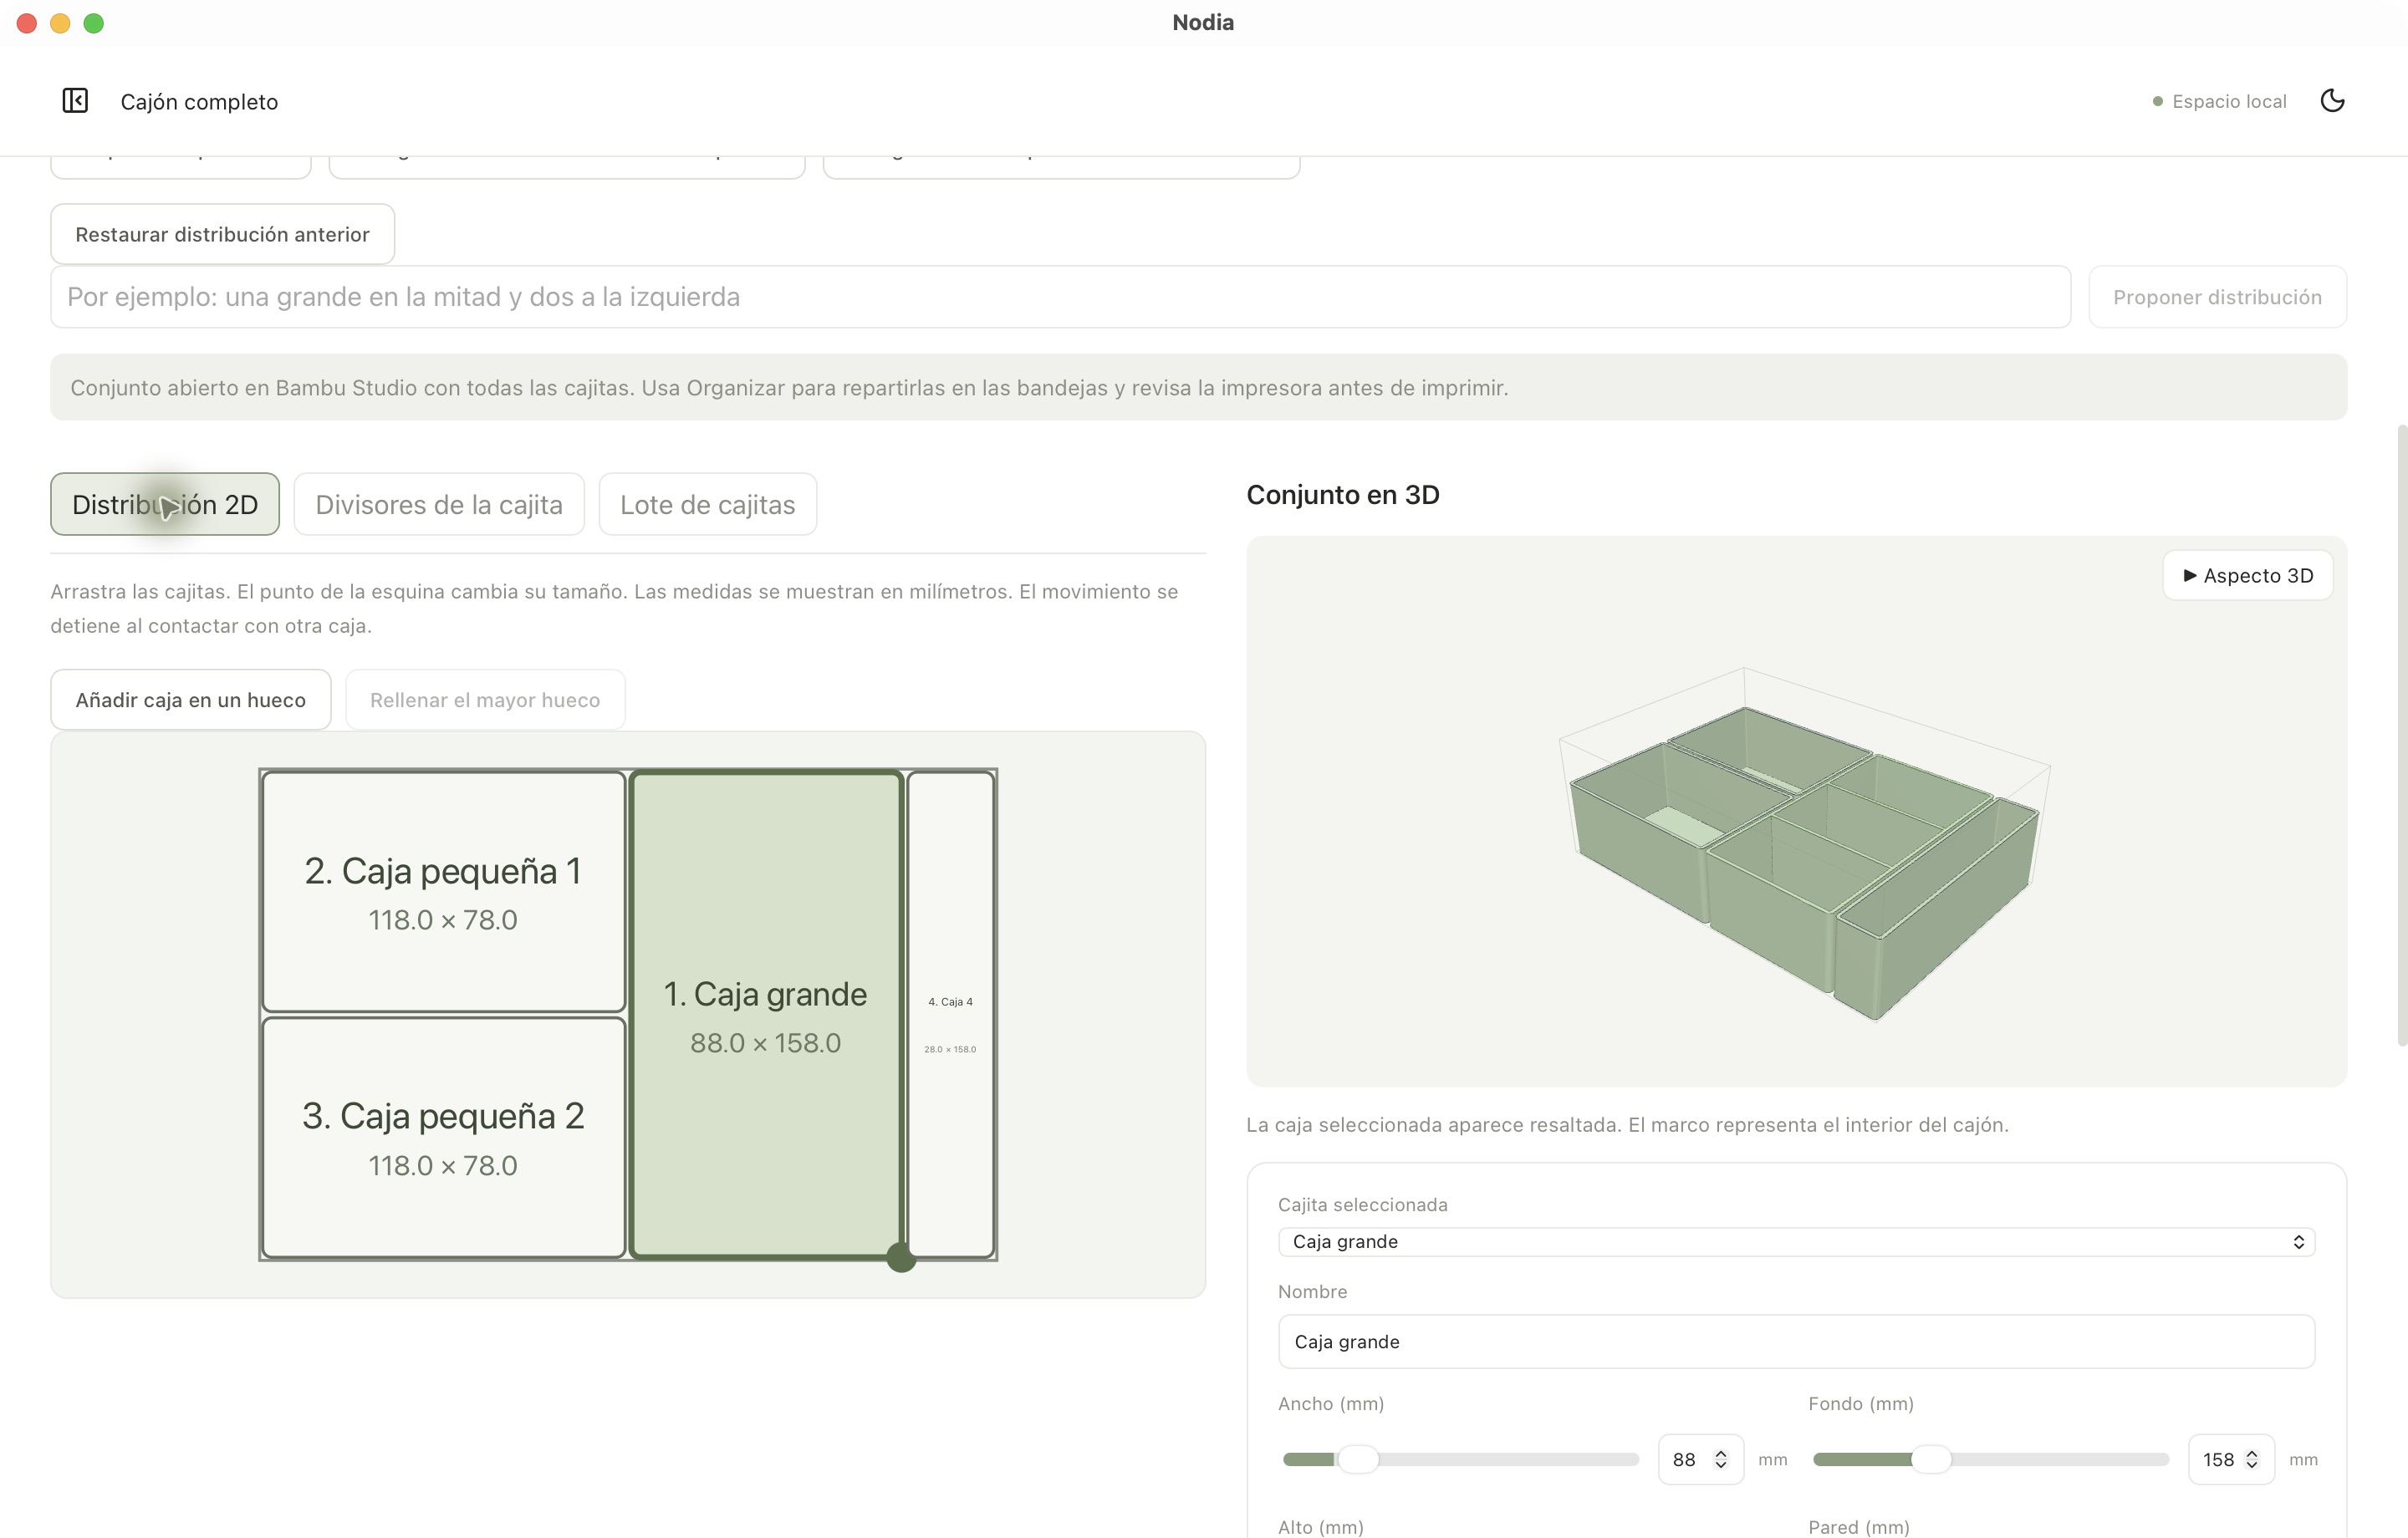Click the Ancho slider thumb
This screenshot has height=1538, width=2408.
click(x=1358, y=1459)
